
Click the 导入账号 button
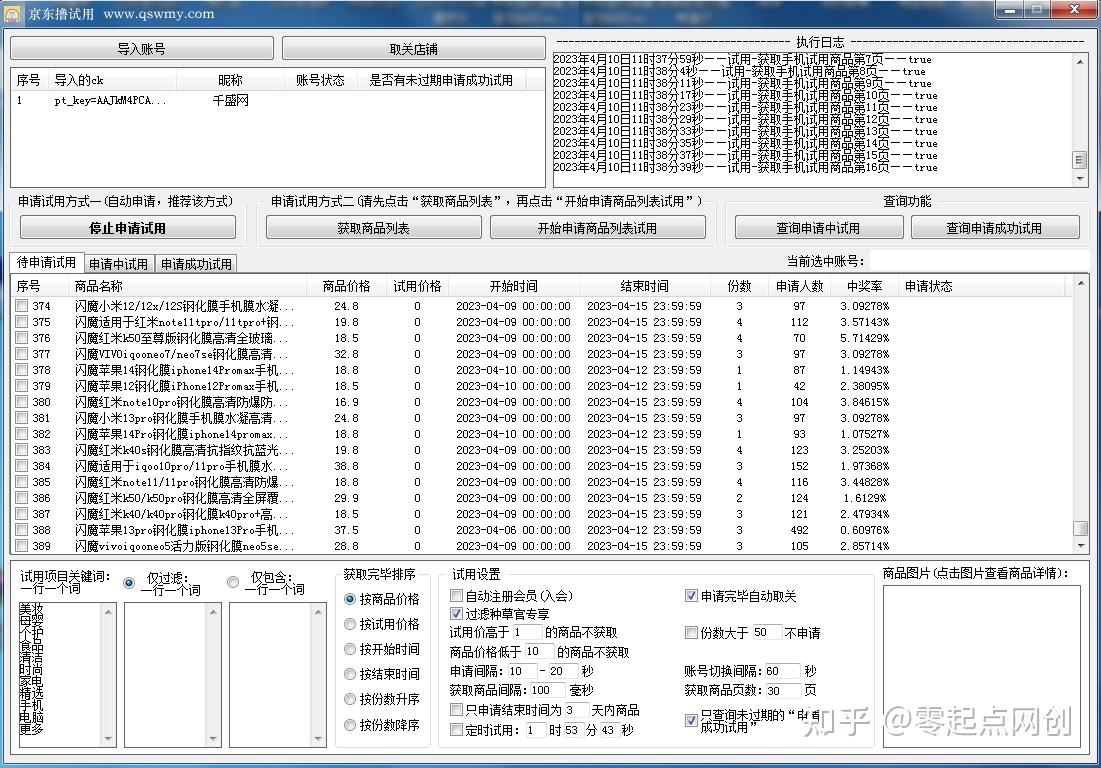point(142,49)
